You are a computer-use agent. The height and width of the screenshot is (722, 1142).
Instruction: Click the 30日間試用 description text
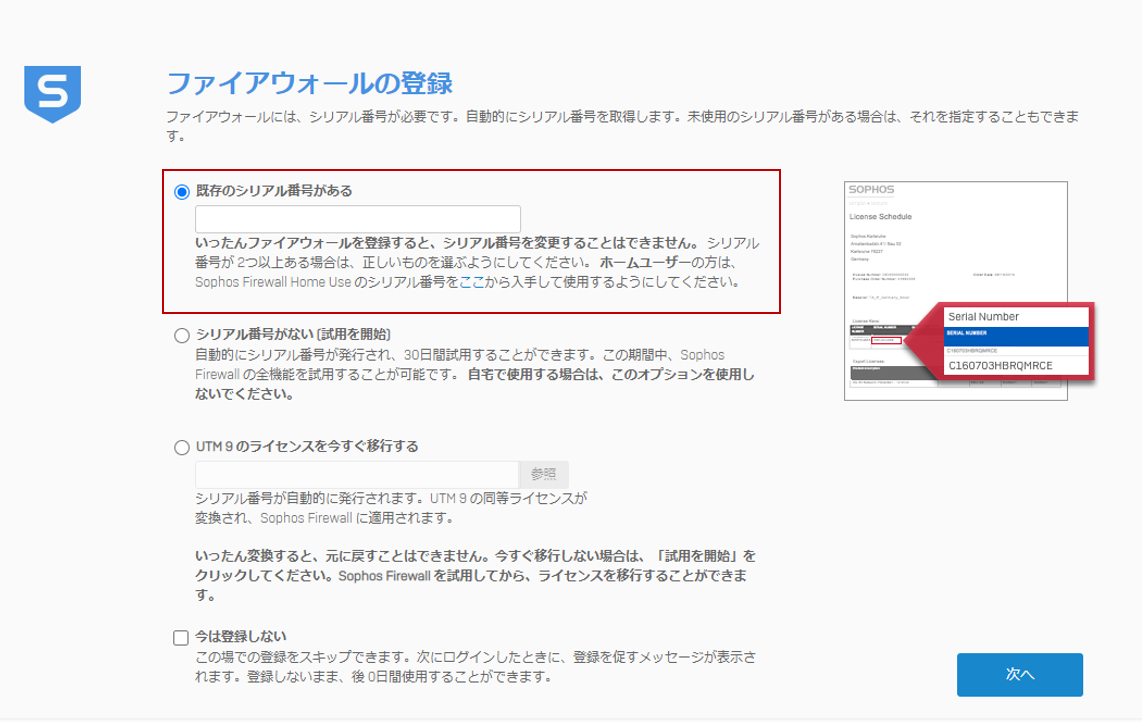(x=475, y=374)
